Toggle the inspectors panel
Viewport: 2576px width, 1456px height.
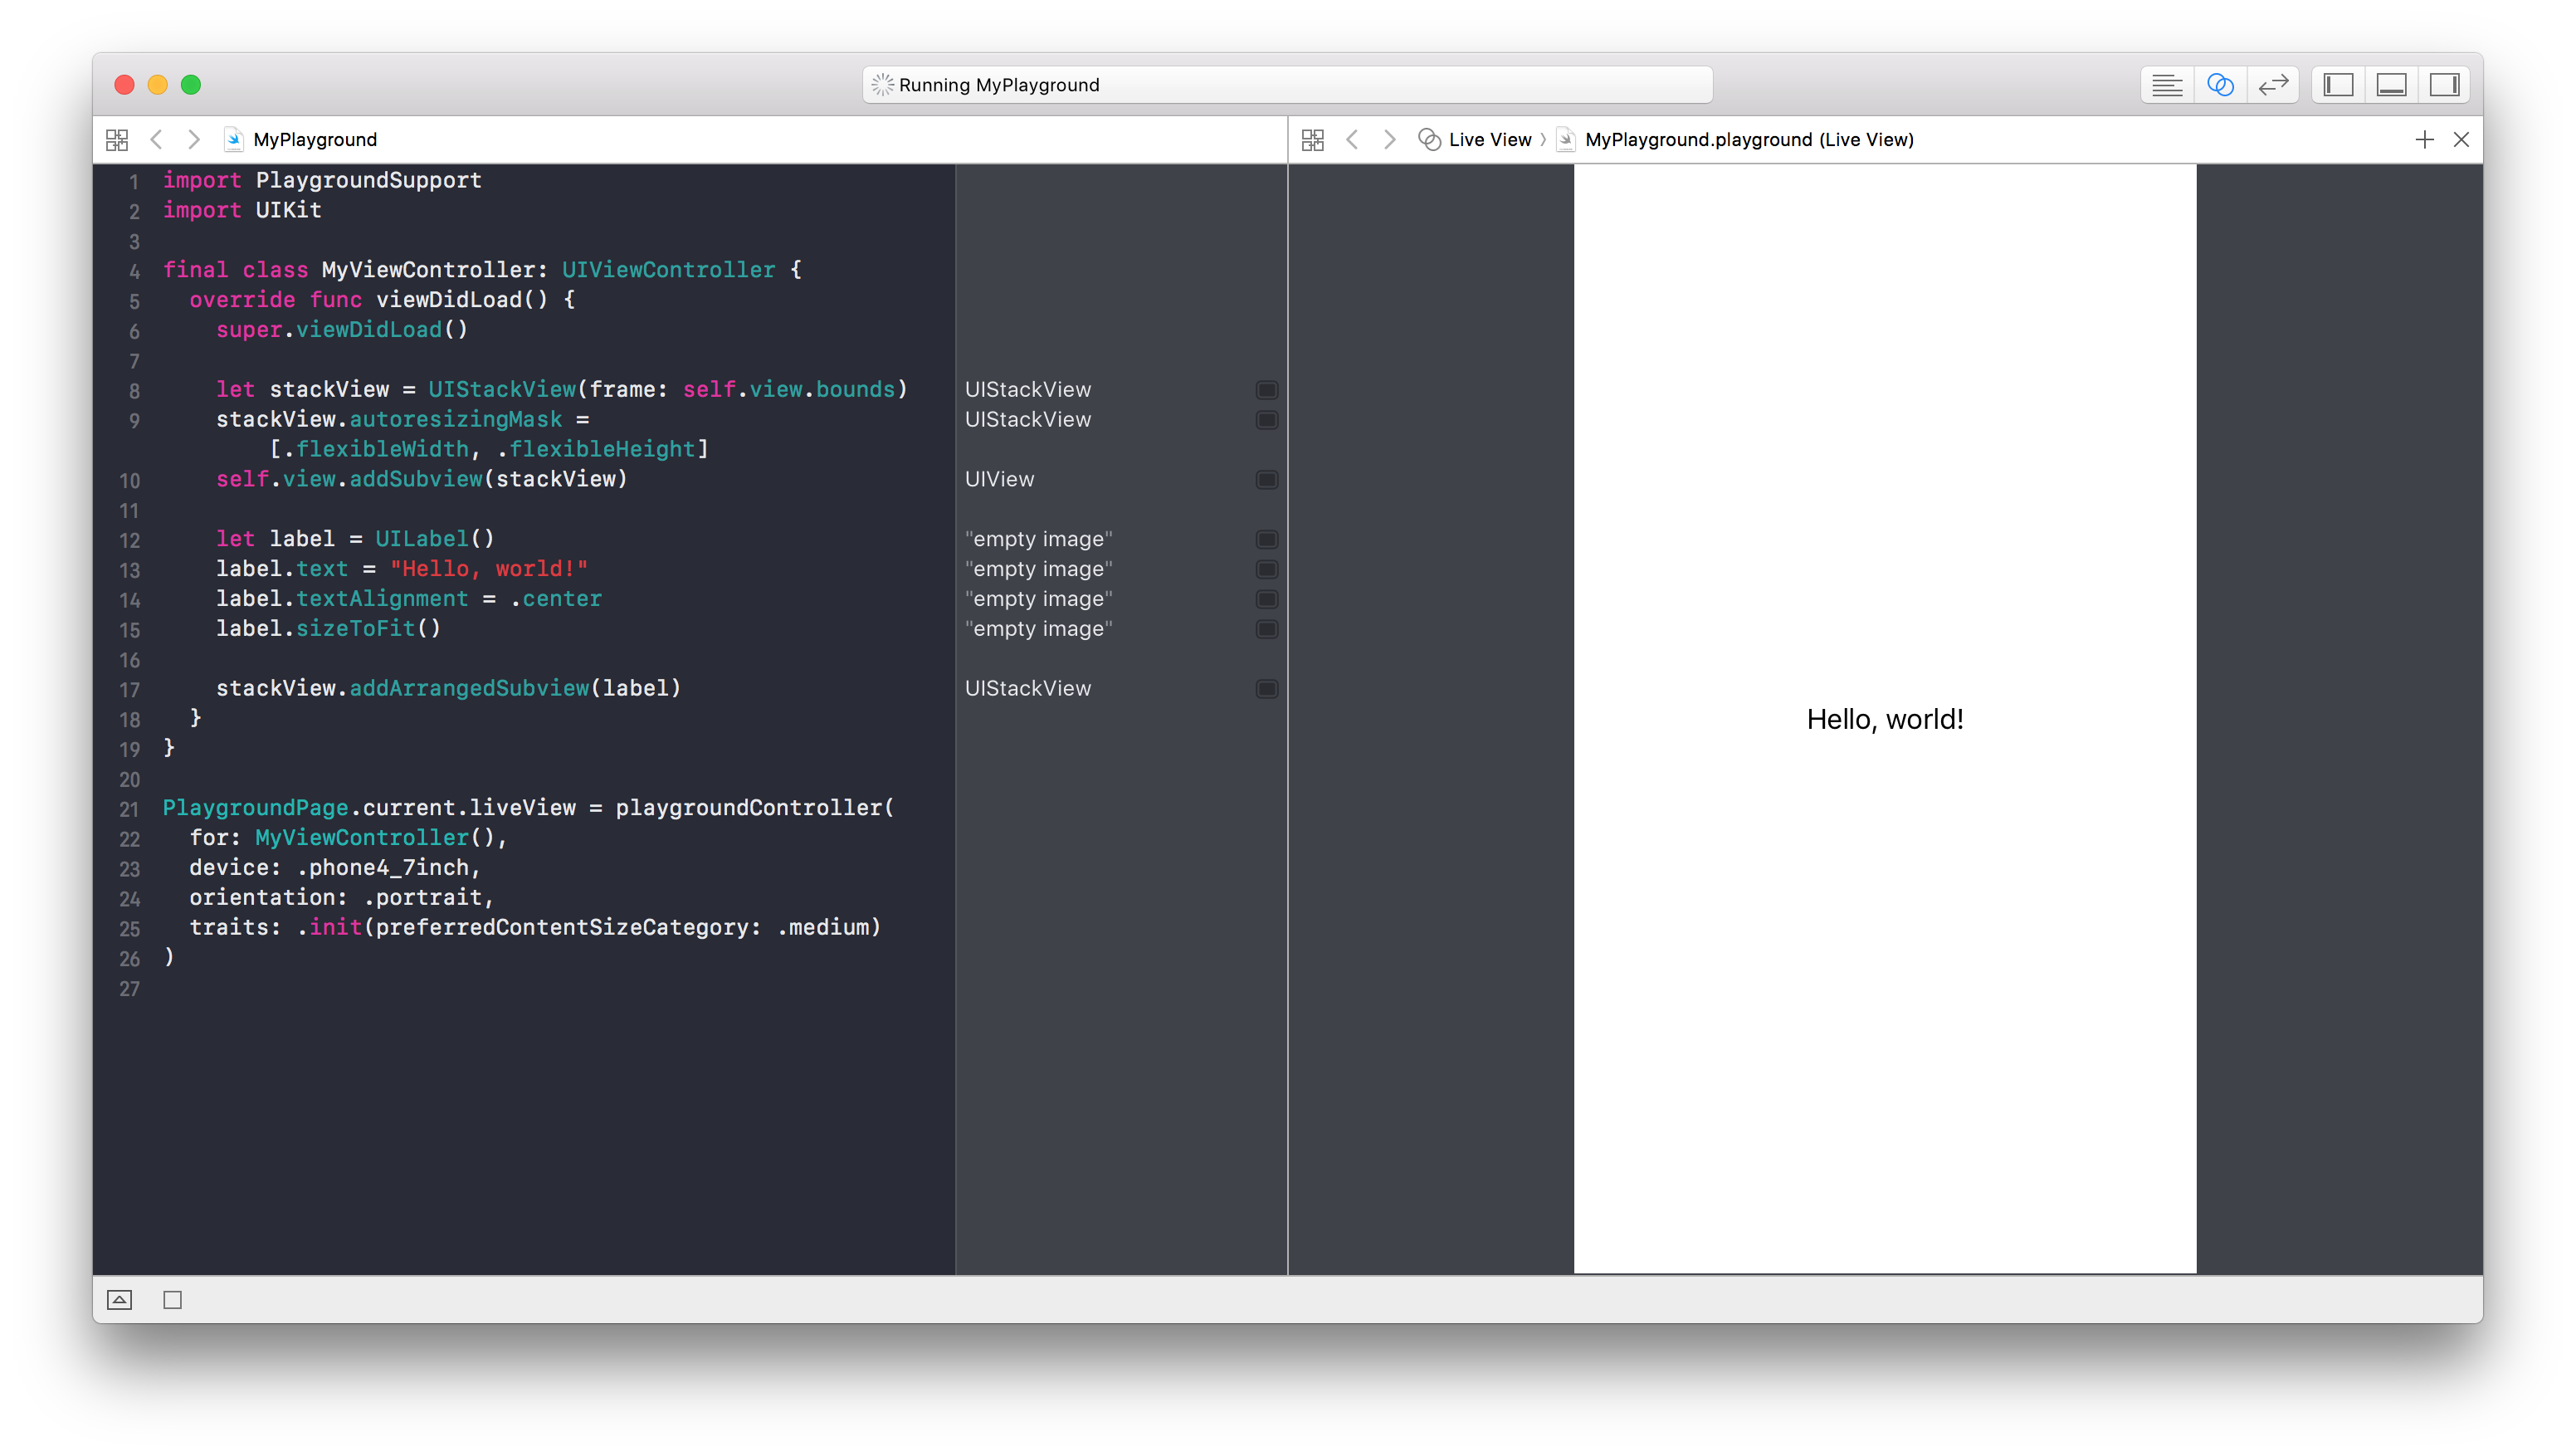coord(2444,85)
